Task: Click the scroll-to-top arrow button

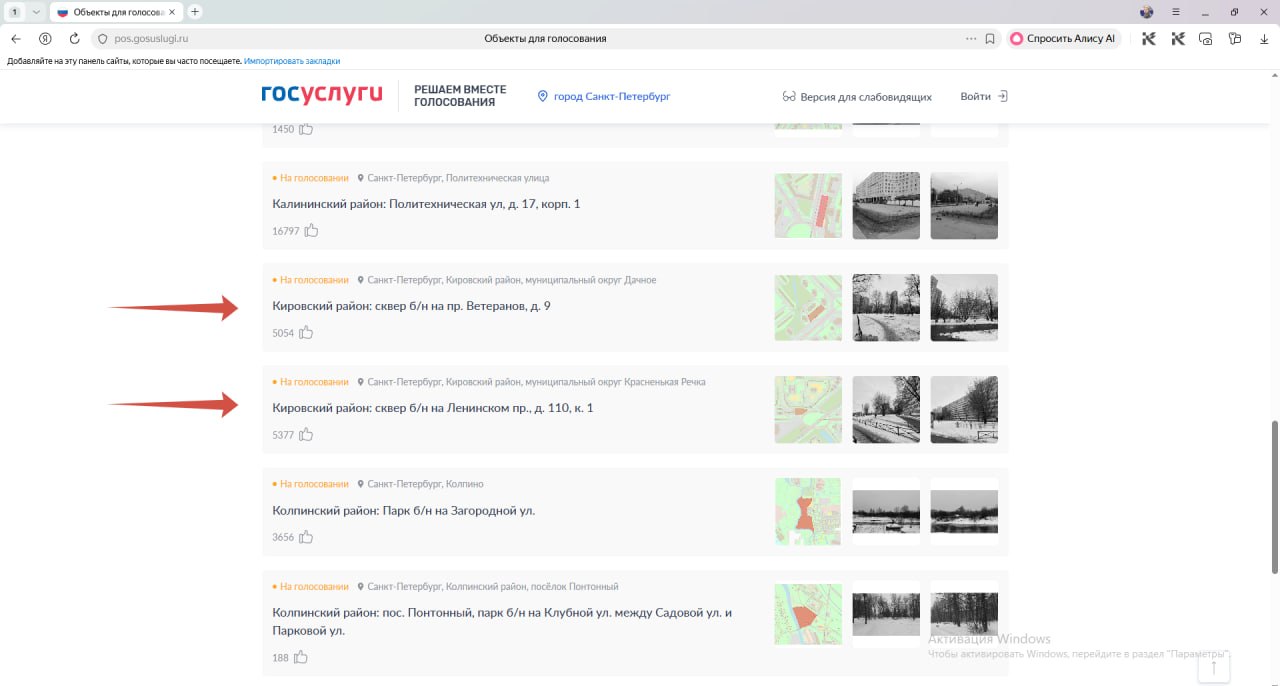Action: pyautogui.click(x=1213, y=667)
